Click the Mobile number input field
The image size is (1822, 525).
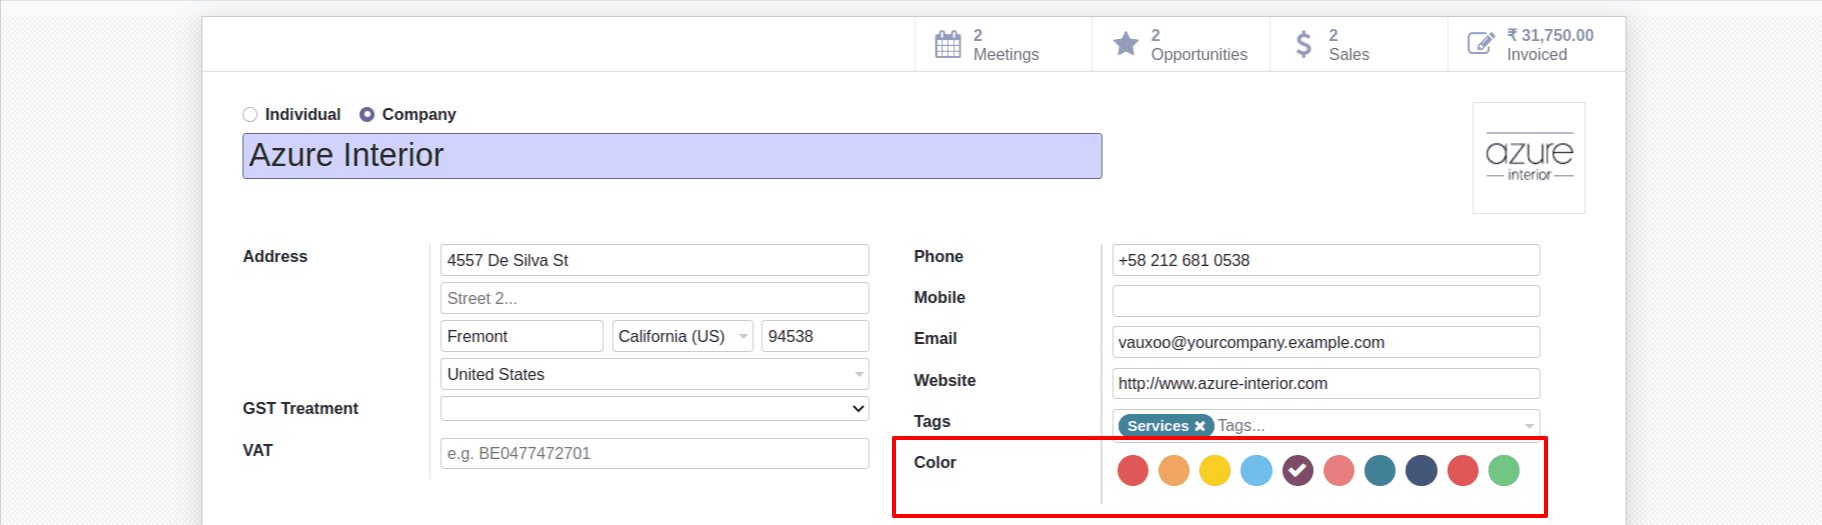click(1325, 301)
